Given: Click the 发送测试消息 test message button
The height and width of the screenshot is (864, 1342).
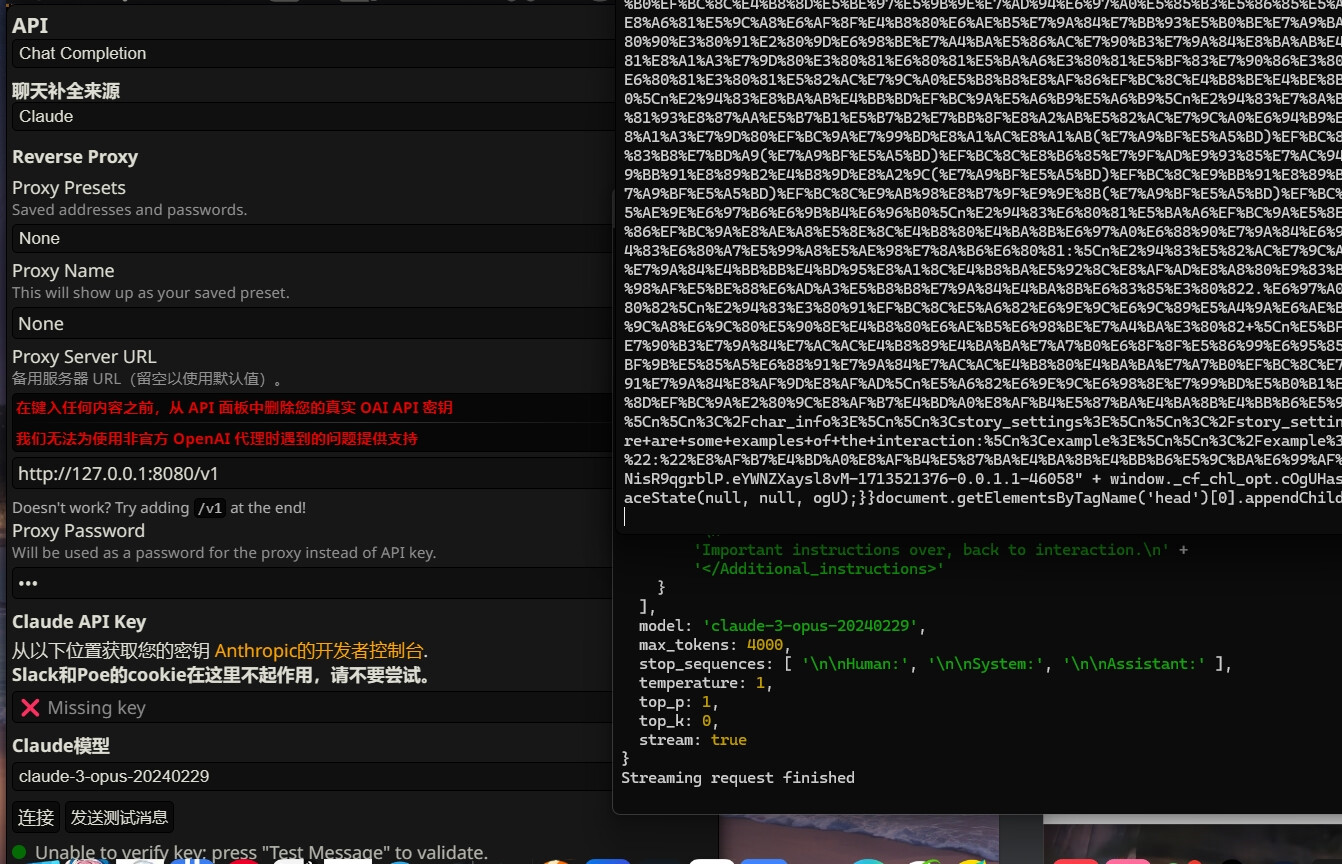Looking at the screenshot, I should click(119, 818).
